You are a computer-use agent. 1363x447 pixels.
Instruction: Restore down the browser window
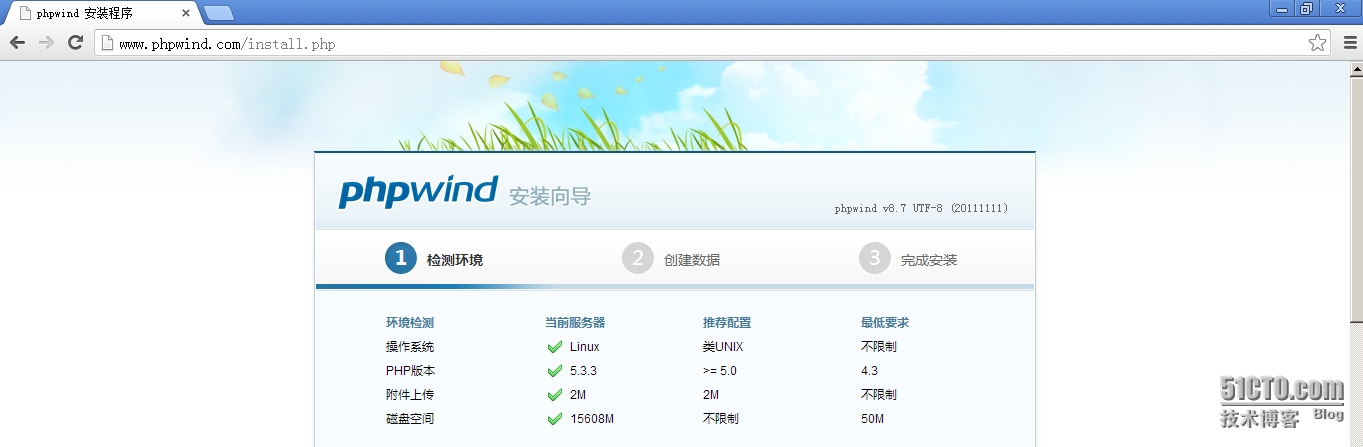tap(1307, 8)
